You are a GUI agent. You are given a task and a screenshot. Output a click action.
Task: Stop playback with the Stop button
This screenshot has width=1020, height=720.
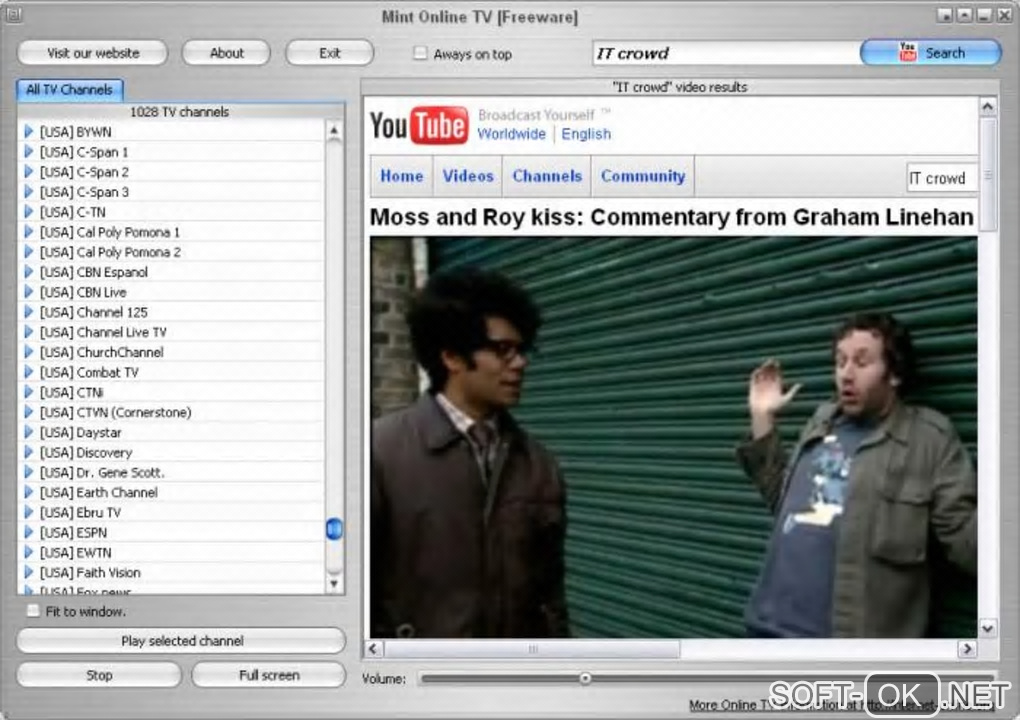point(99,675)
